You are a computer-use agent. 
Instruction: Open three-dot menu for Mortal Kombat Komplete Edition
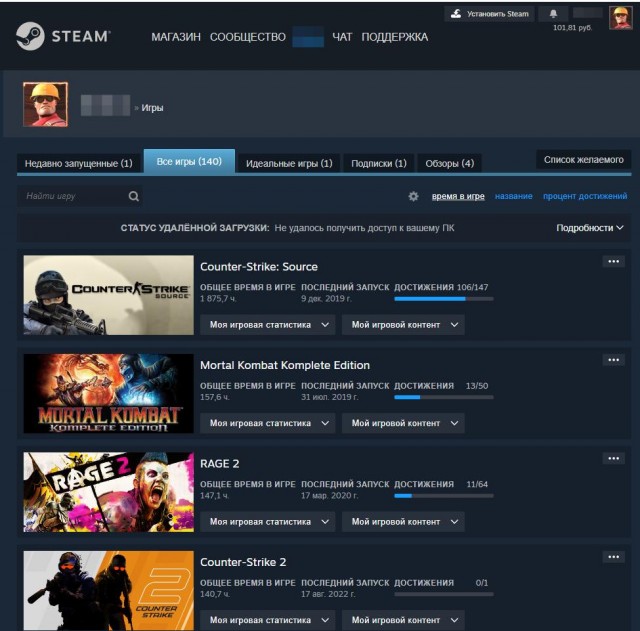[x=613, y=360]
